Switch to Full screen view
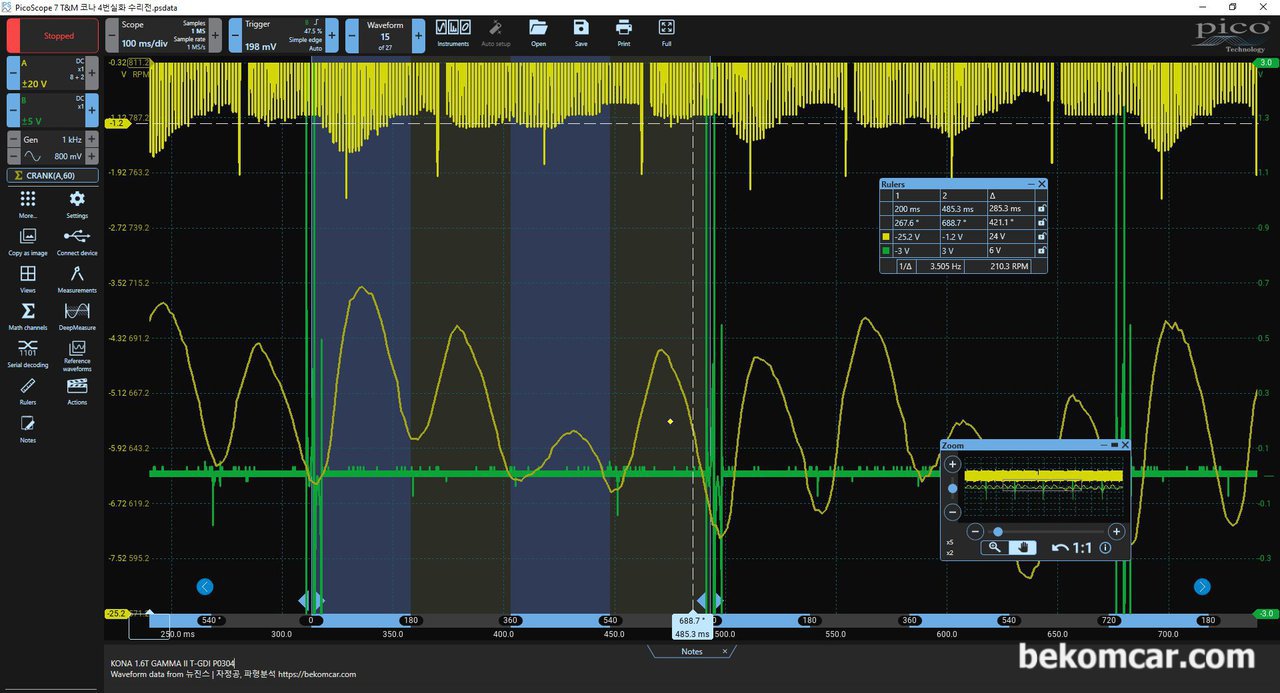1280x693 pixels. tap(667, 32)
